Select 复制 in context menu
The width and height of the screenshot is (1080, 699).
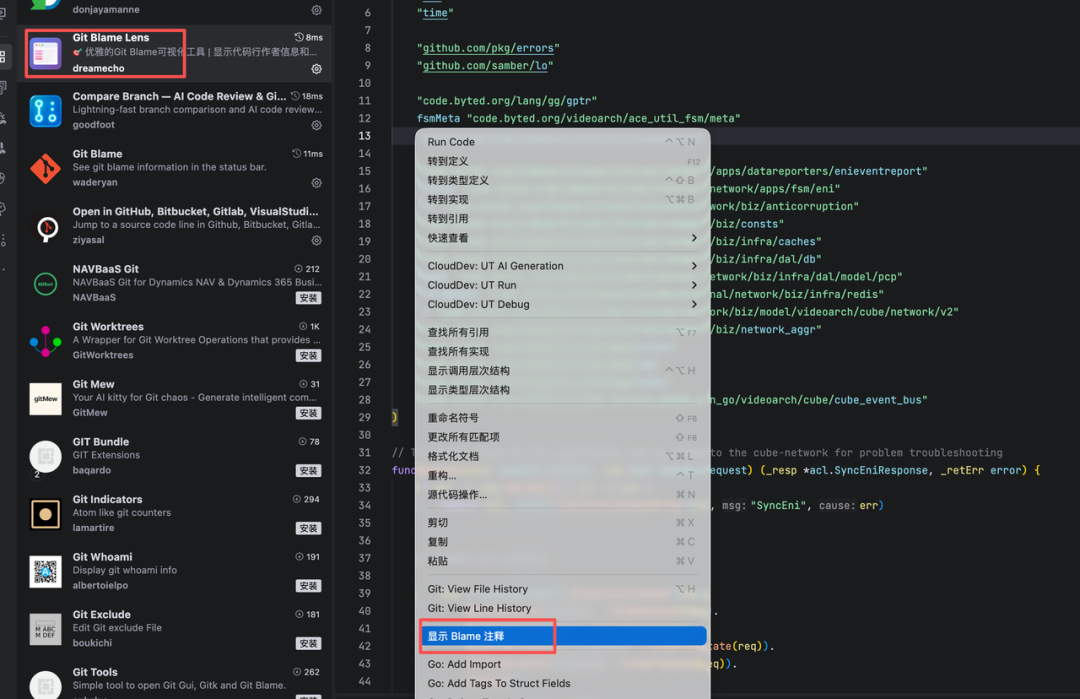(563, 542)
